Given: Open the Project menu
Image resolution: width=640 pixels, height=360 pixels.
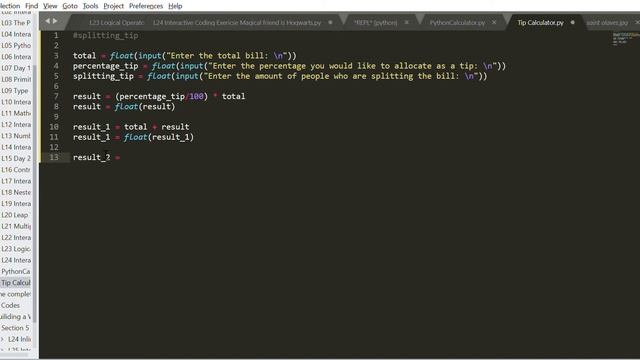Looking at the screenshot, I should [113, 6].
